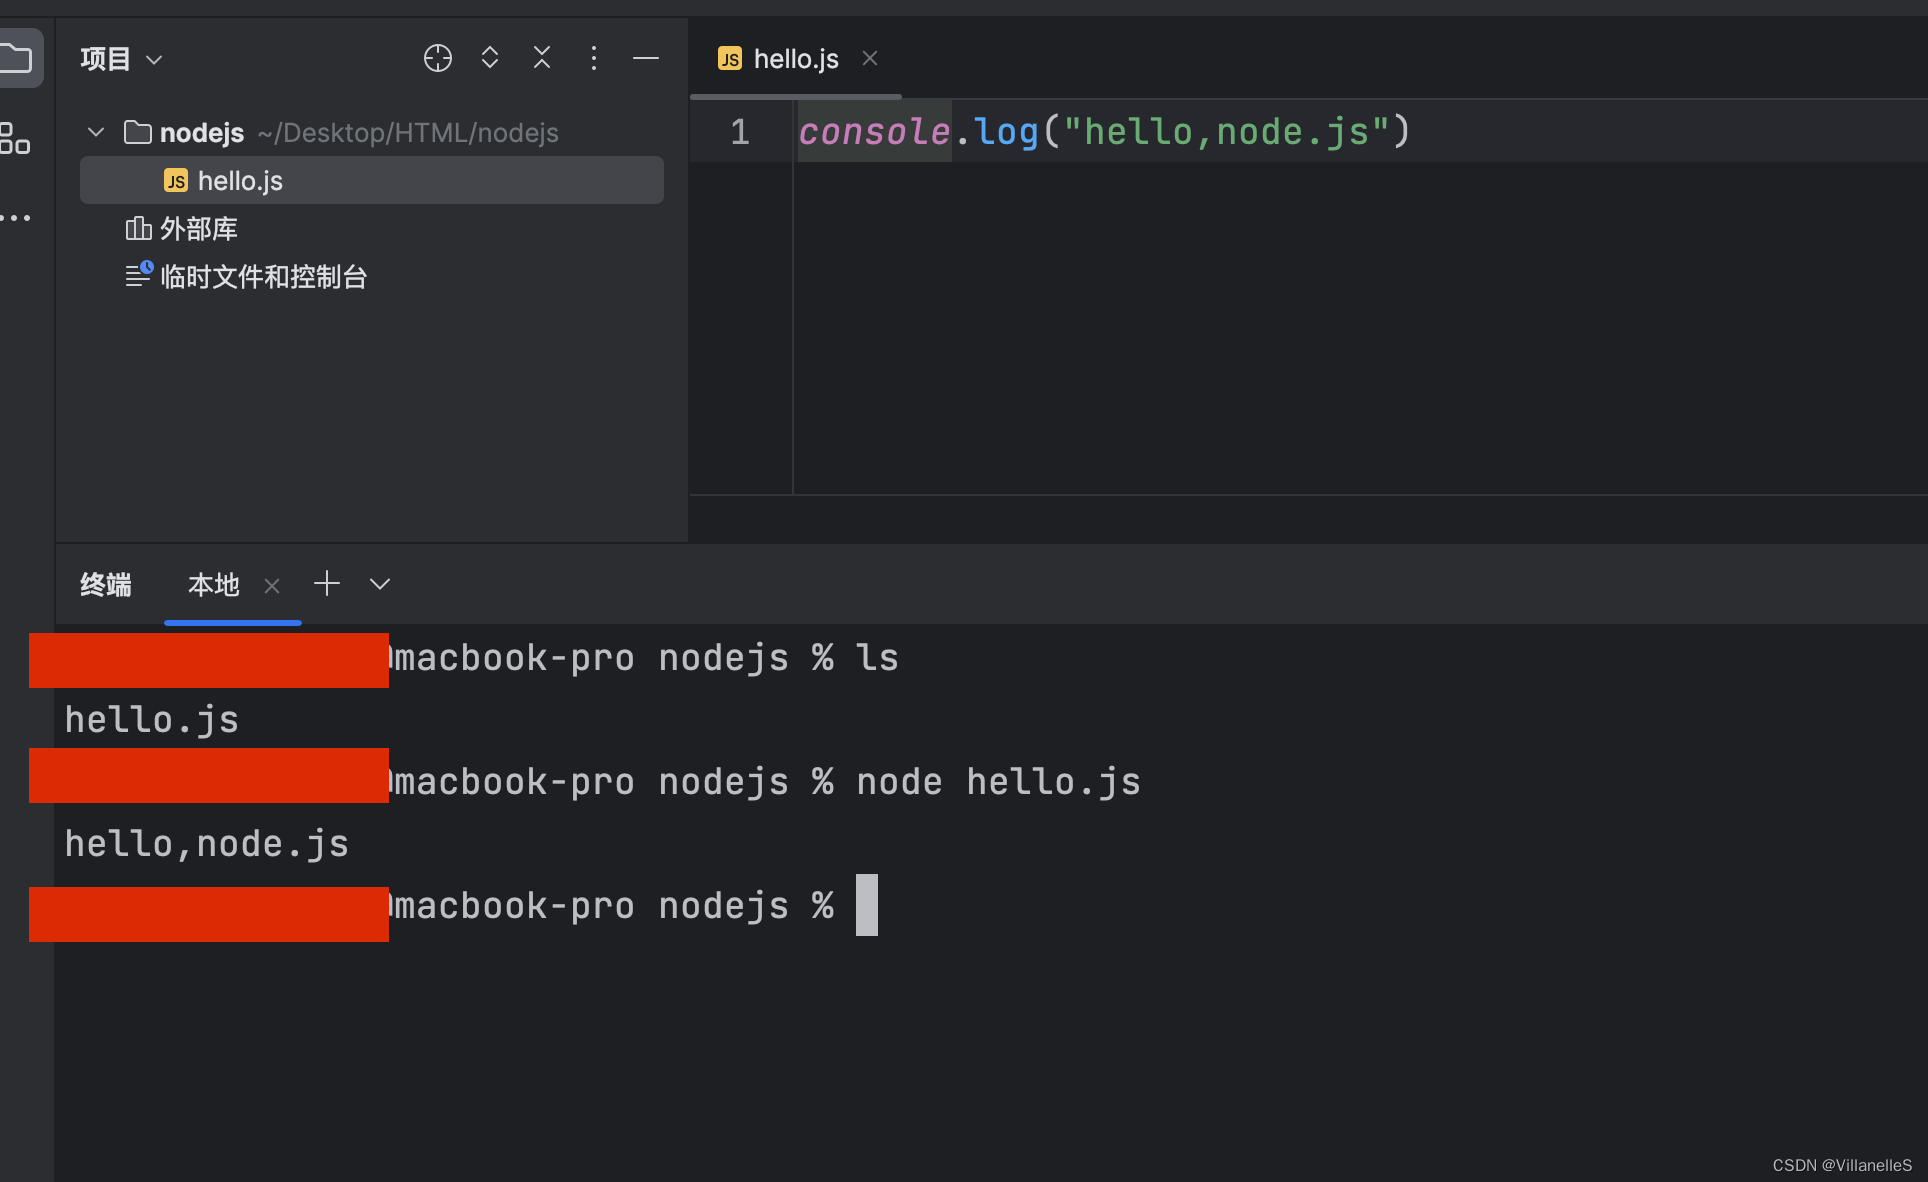
Task: Open the Project tool window folder icon
Action: pos(16,58)
